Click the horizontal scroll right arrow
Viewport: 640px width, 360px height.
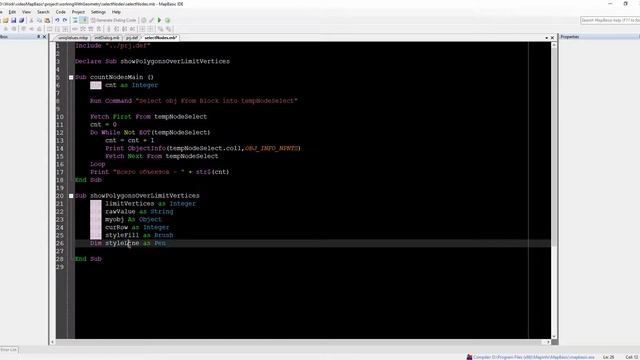pos(548,342)
